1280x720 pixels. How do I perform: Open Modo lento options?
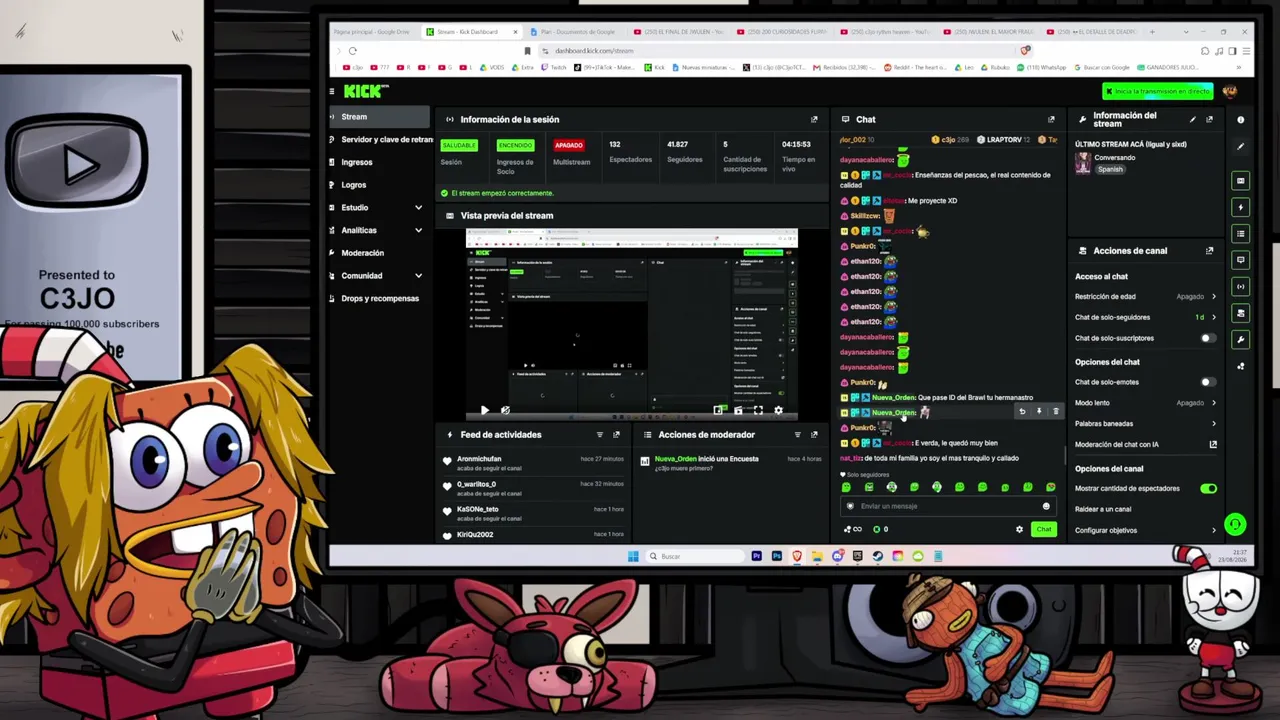click(1146, 403)
